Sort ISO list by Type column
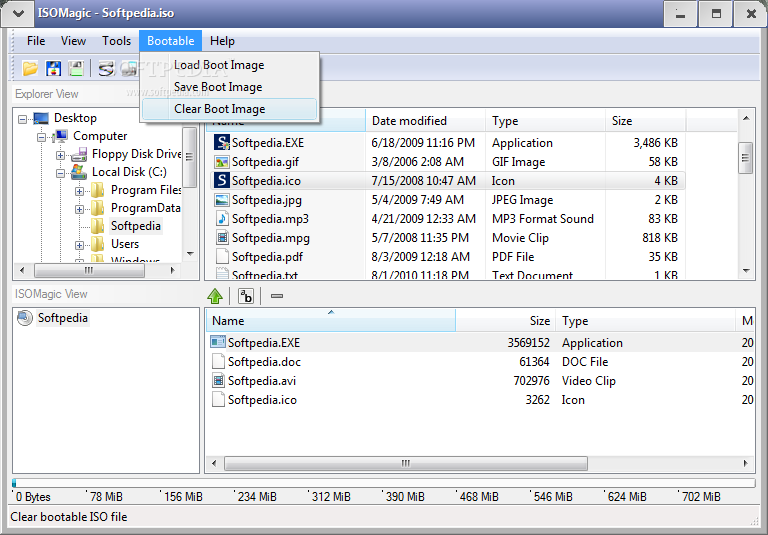Viewport: 768px width, 535px height. [x=646, y=321]
